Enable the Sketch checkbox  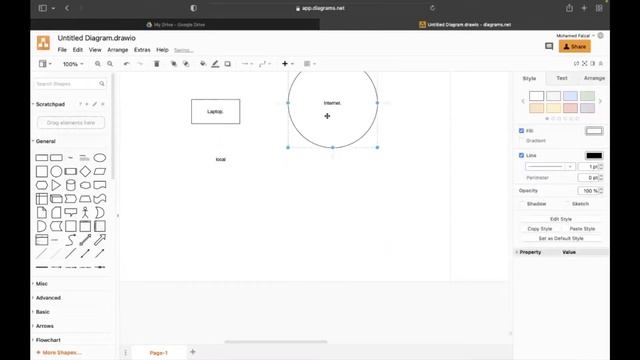click(x=567, y=204)
